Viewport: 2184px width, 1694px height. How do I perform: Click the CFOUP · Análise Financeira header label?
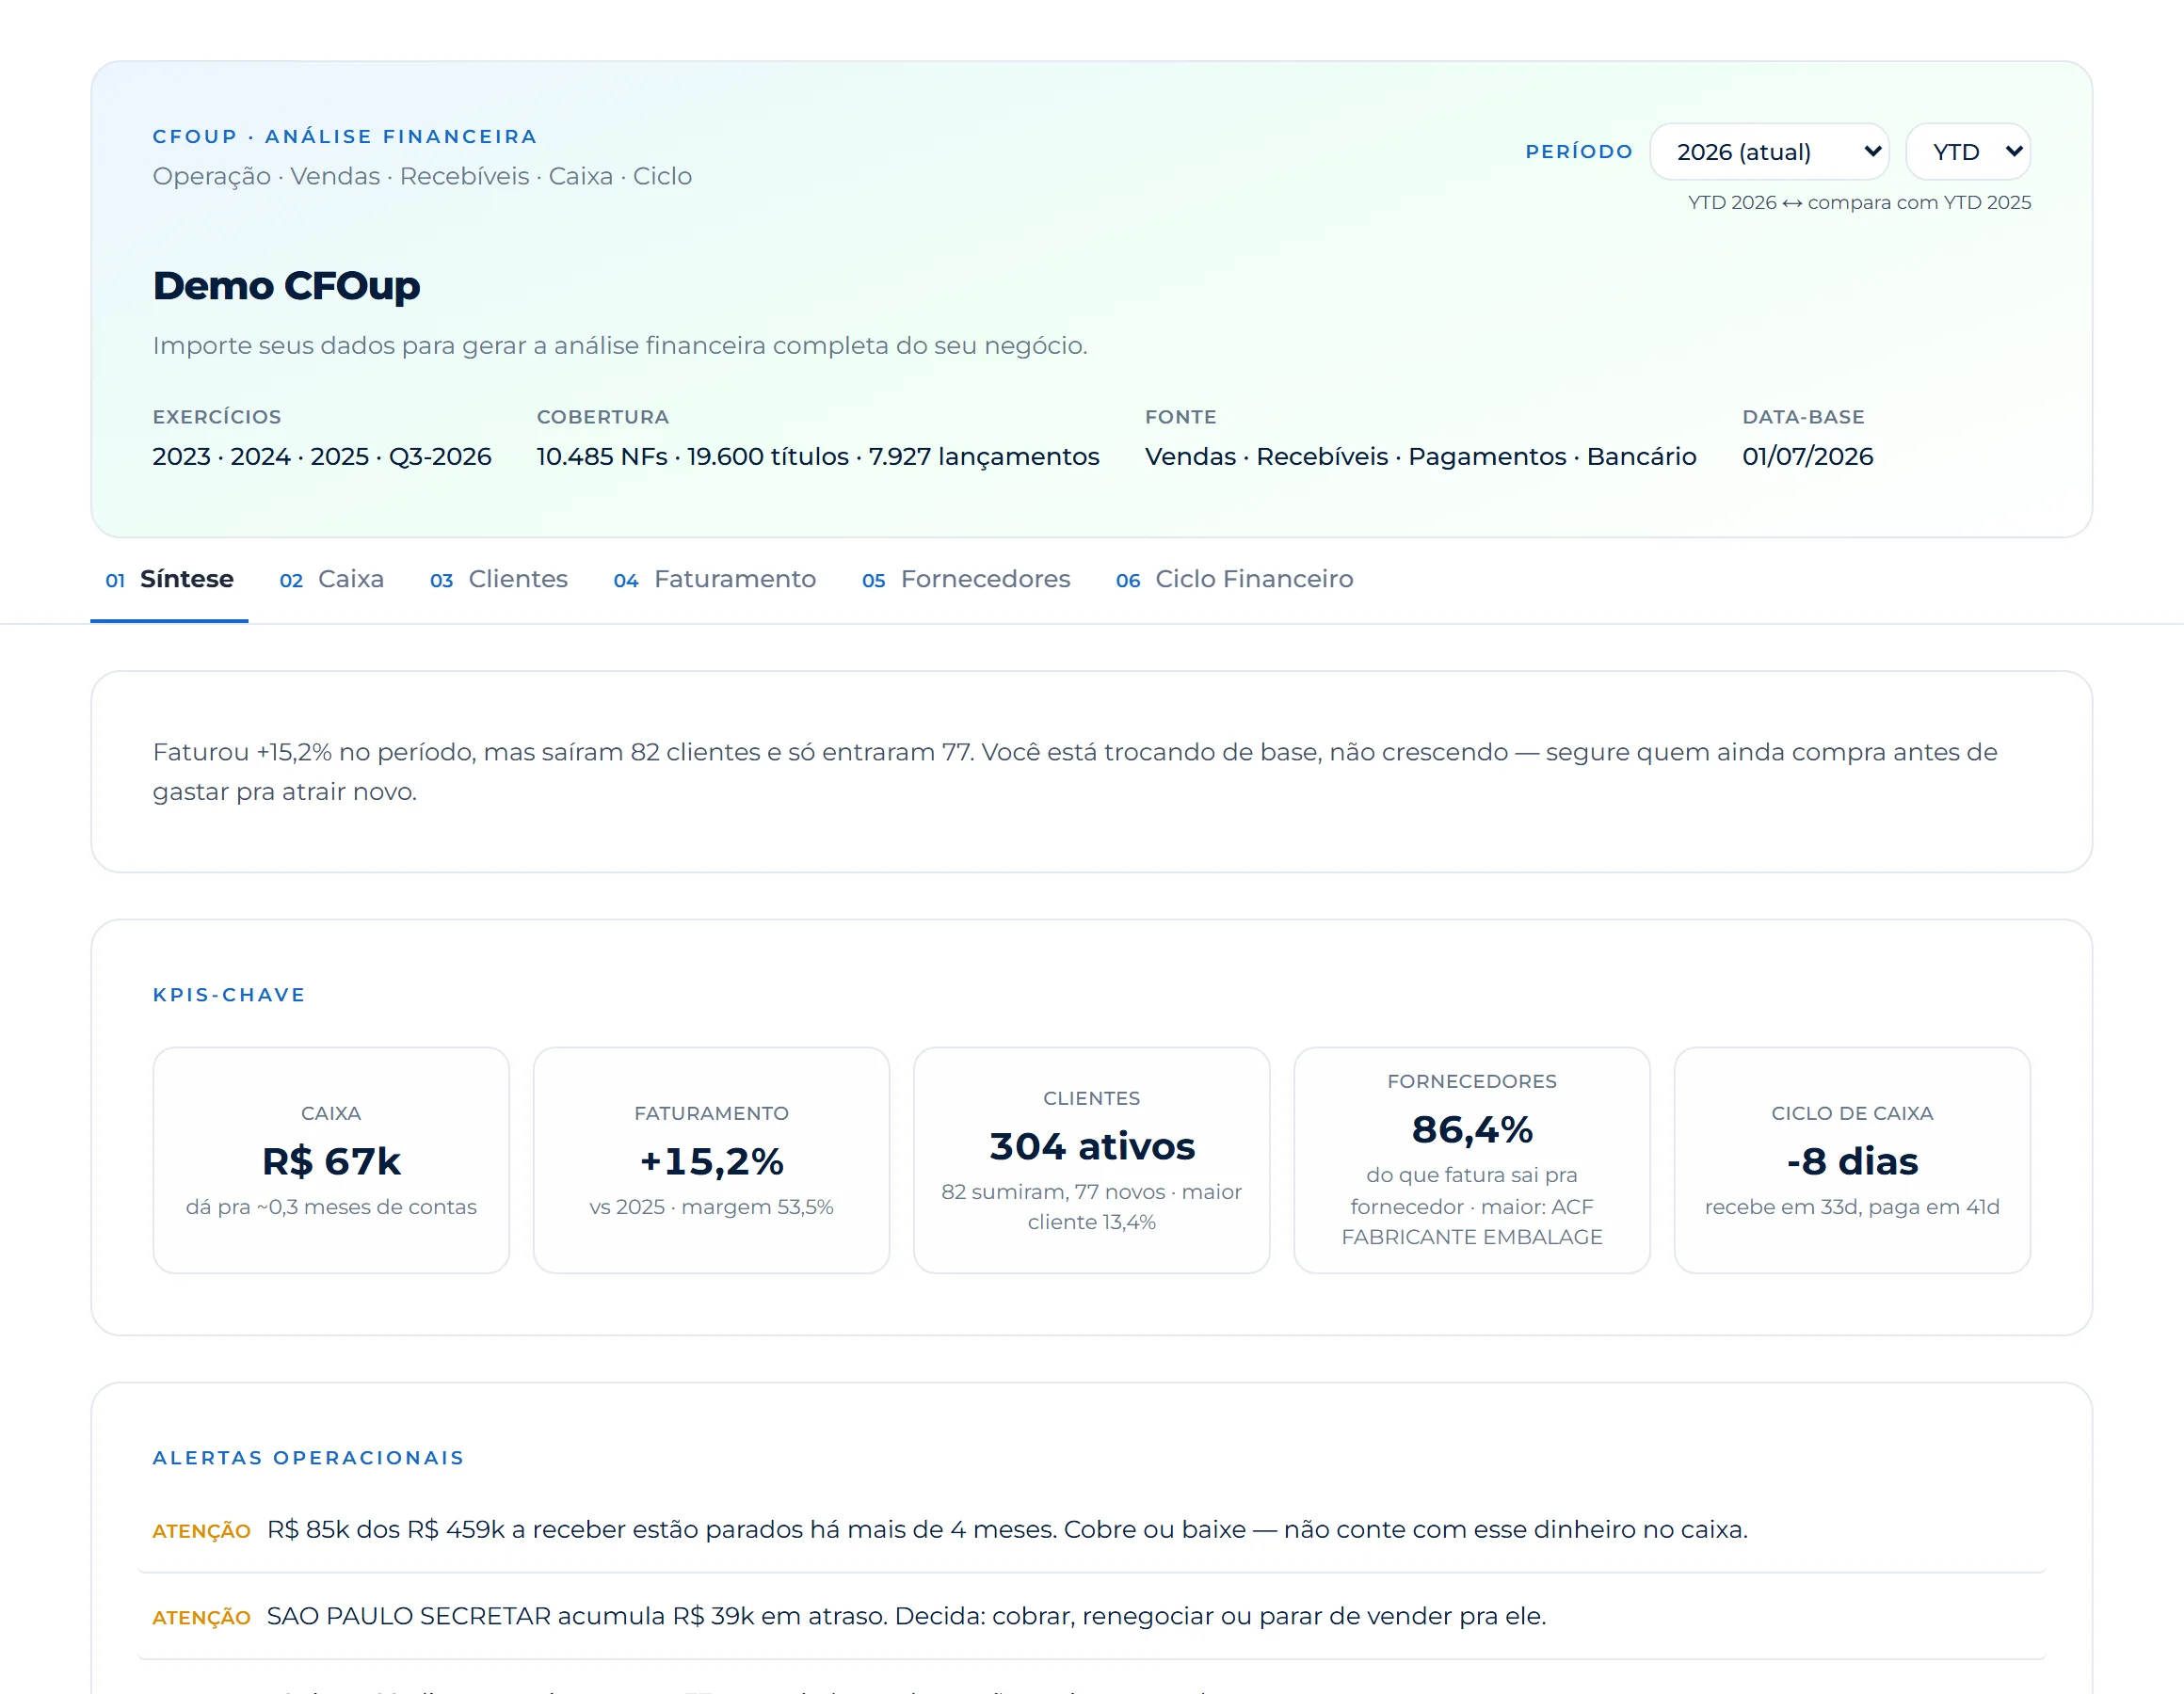click(345, 136)
